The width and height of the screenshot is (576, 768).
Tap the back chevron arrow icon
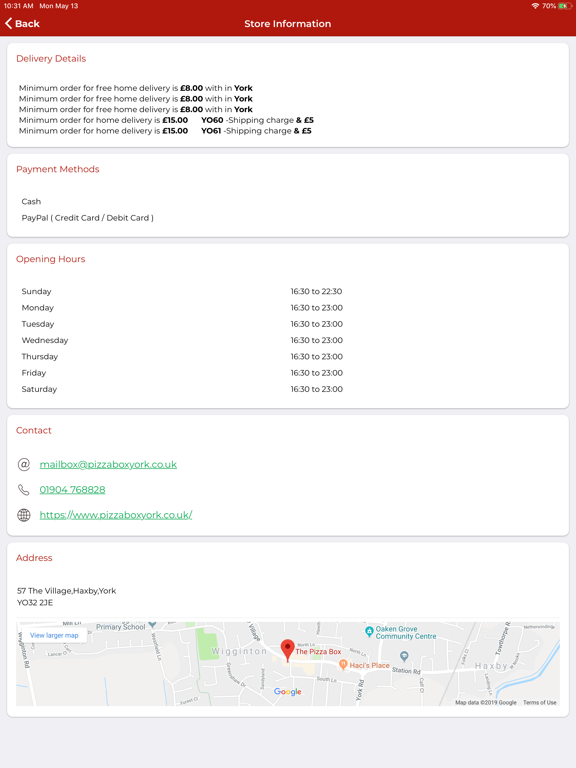coord(8,24)
